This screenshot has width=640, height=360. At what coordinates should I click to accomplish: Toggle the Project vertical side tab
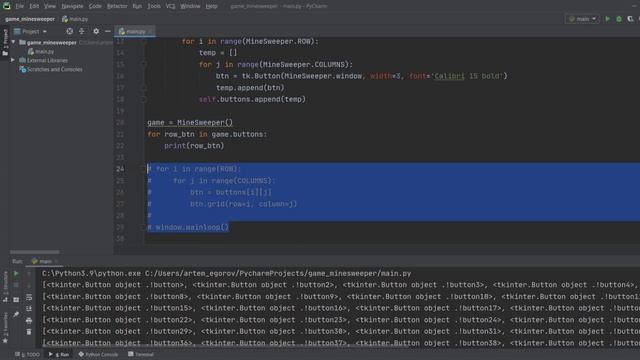pyautogui.click(x=5, y=43)
